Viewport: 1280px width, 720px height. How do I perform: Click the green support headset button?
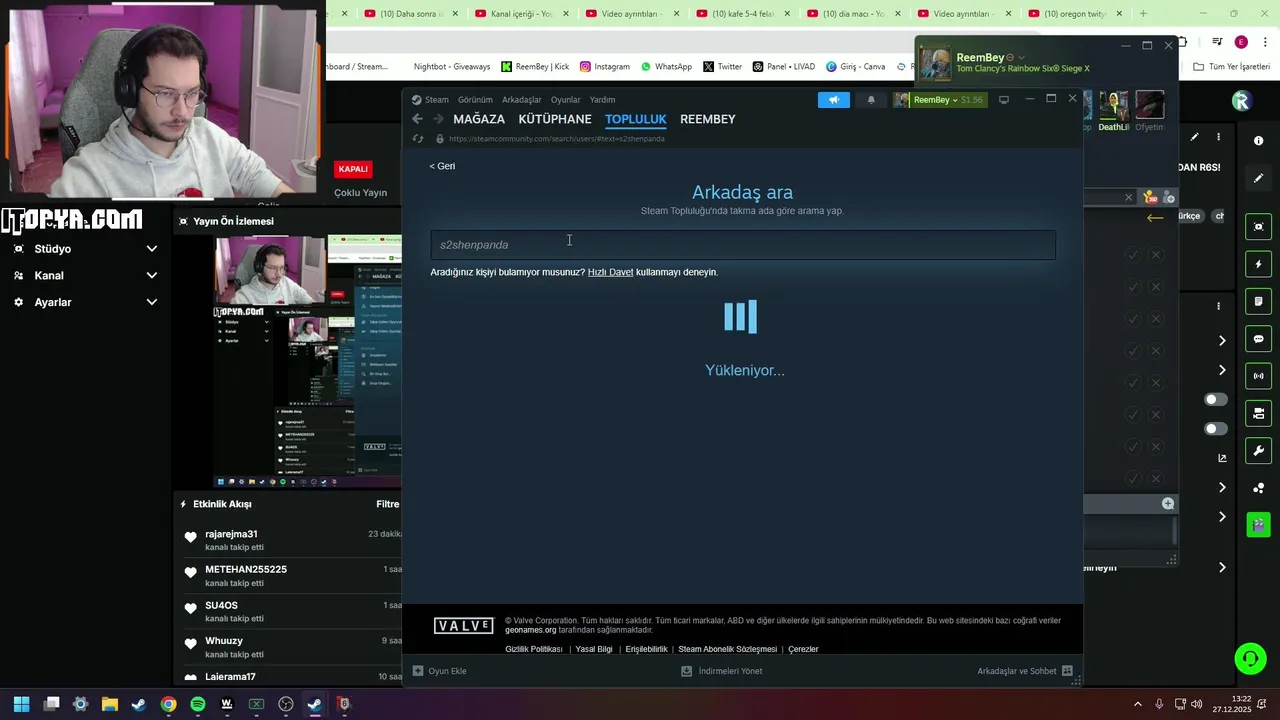[x=1250, y=658]
